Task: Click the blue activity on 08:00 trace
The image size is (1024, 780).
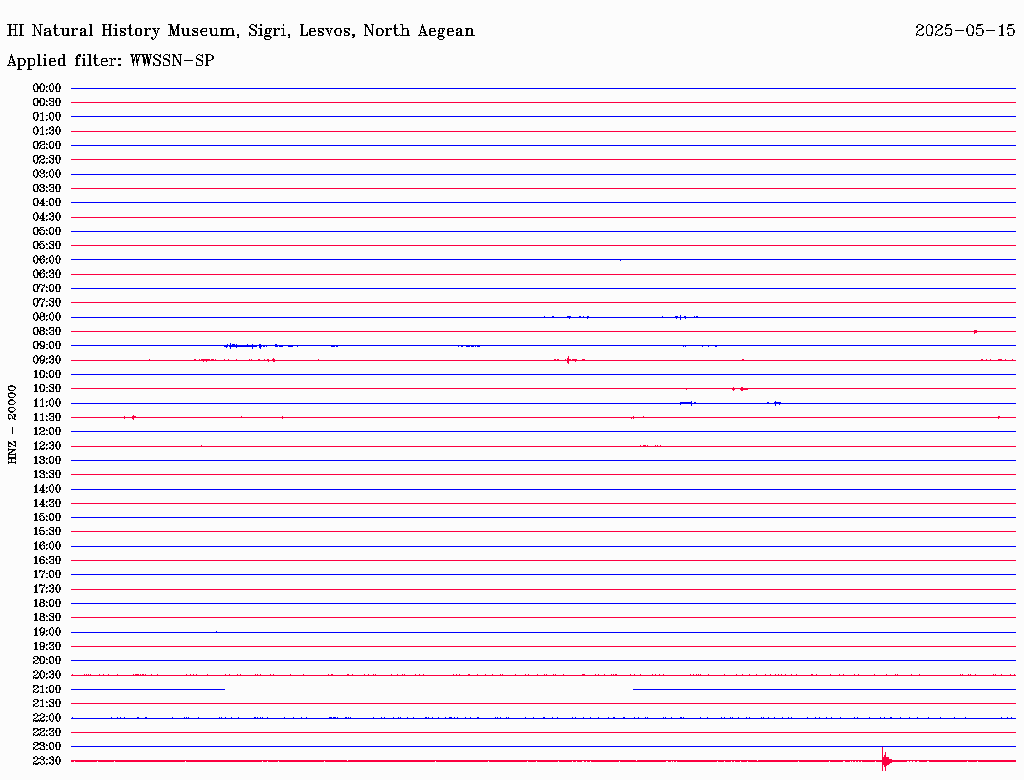Action: pos(566,317)
